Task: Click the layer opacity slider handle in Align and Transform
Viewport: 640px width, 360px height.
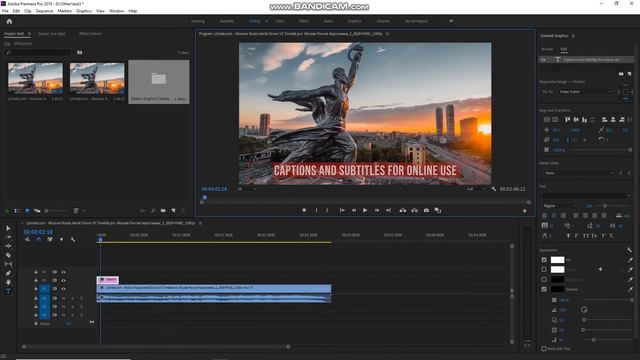Action: [630, 150]
